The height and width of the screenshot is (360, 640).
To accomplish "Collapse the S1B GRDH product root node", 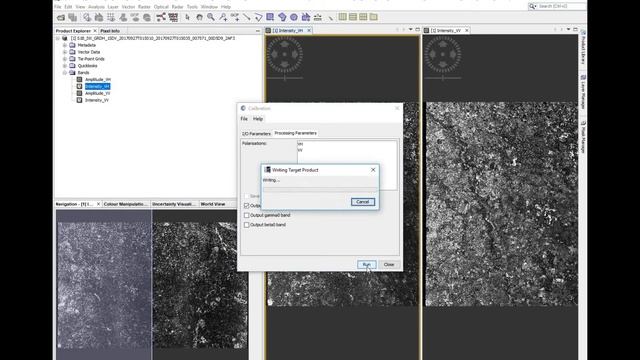I will 58,38.
